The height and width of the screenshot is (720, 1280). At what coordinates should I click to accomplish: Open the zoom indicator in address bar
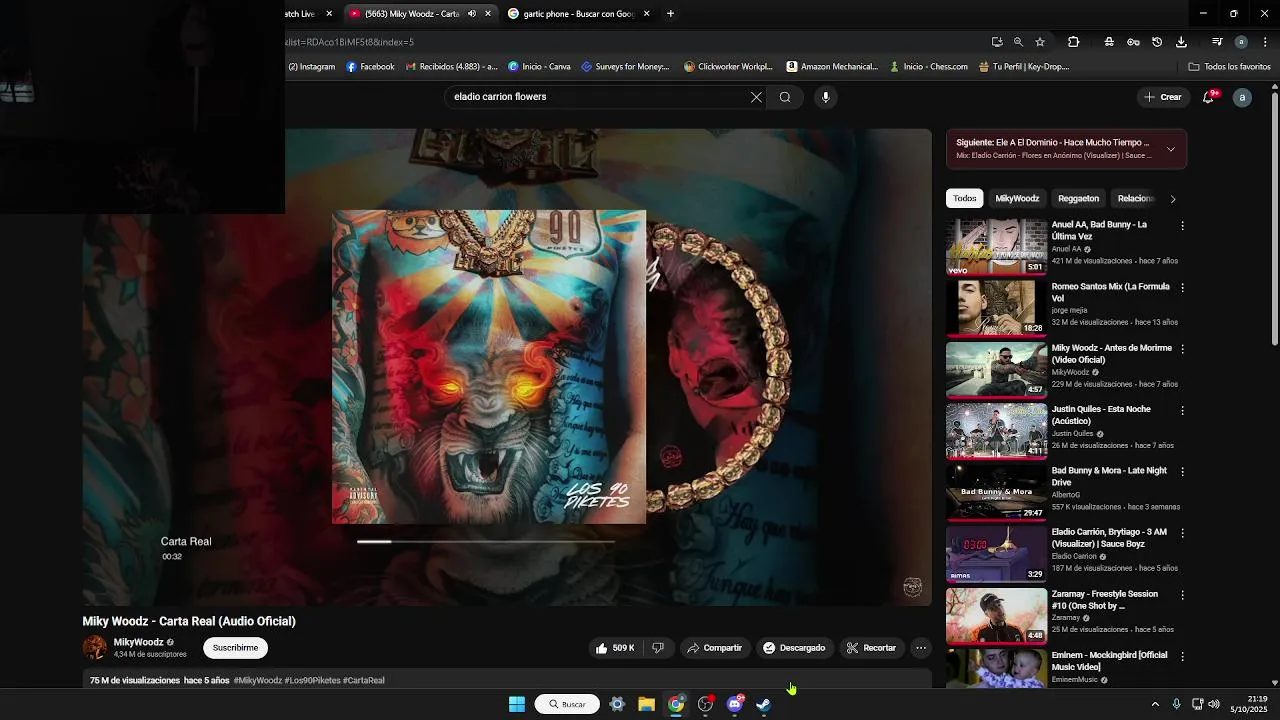(1018, 42)
